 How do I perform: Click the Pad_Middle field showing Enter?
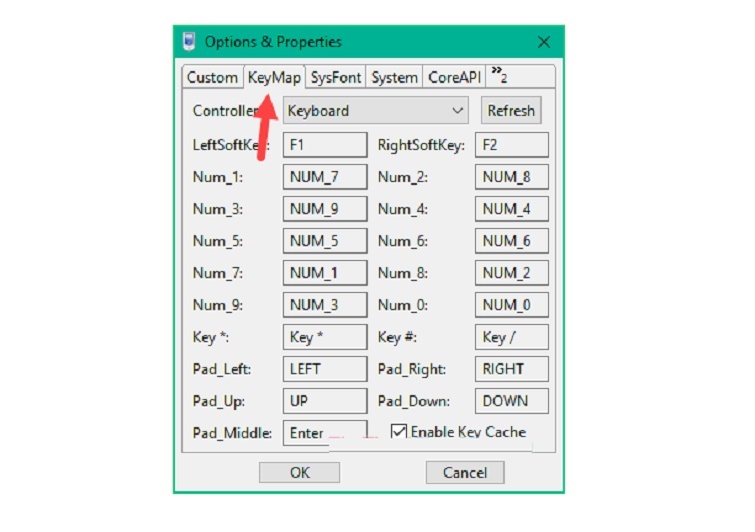click(x=324, y=433)
